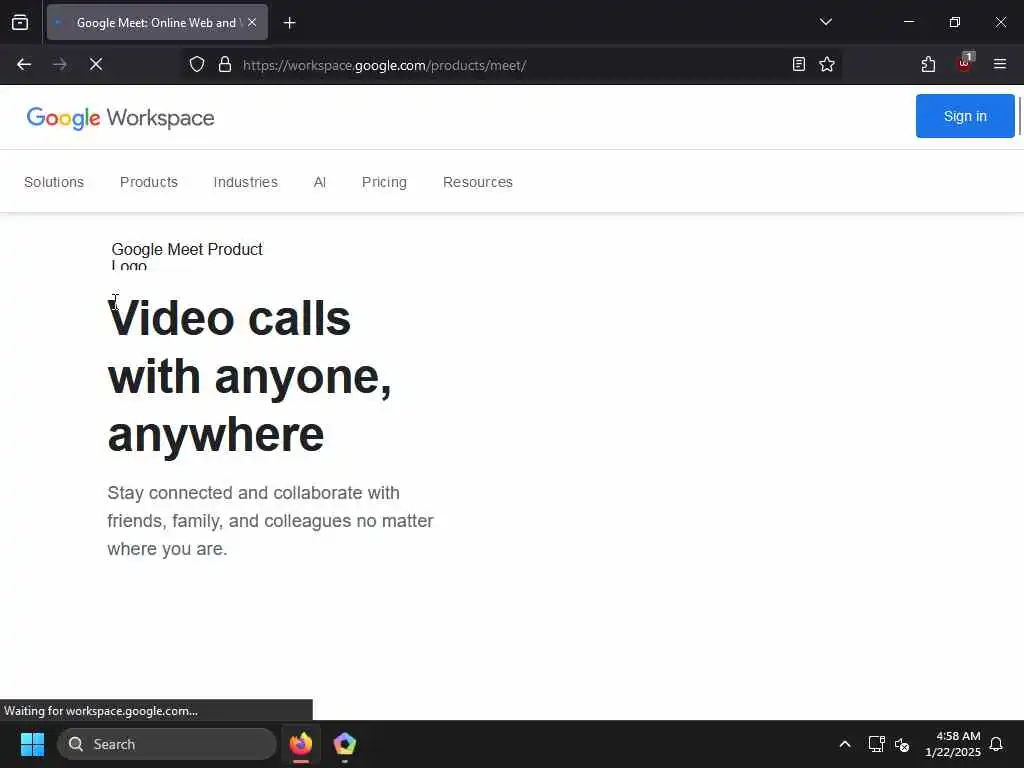Open the Windows Start menu
The width and height of the screenshot is (1024, 768).
[x=32, y=744]
